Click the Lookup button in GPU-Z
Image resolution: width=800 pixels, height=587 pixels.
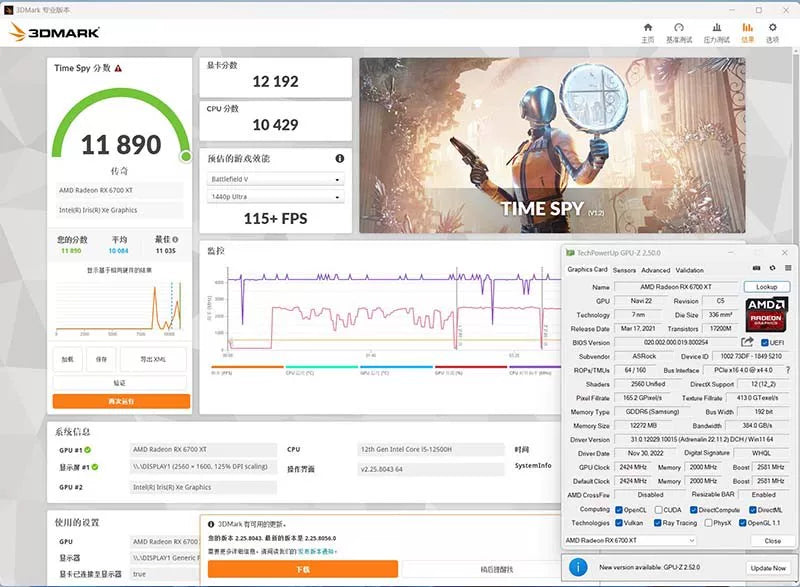coord(766,287)
